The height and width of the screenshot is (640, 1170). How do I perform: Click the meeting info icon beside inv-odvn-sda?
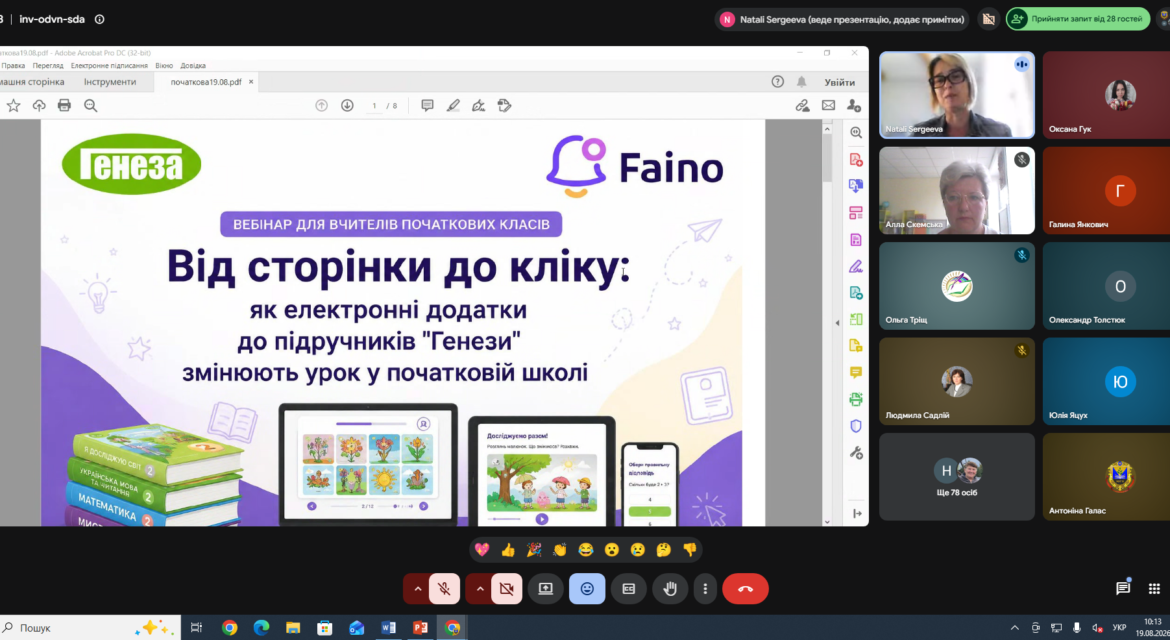pos(99,19)
